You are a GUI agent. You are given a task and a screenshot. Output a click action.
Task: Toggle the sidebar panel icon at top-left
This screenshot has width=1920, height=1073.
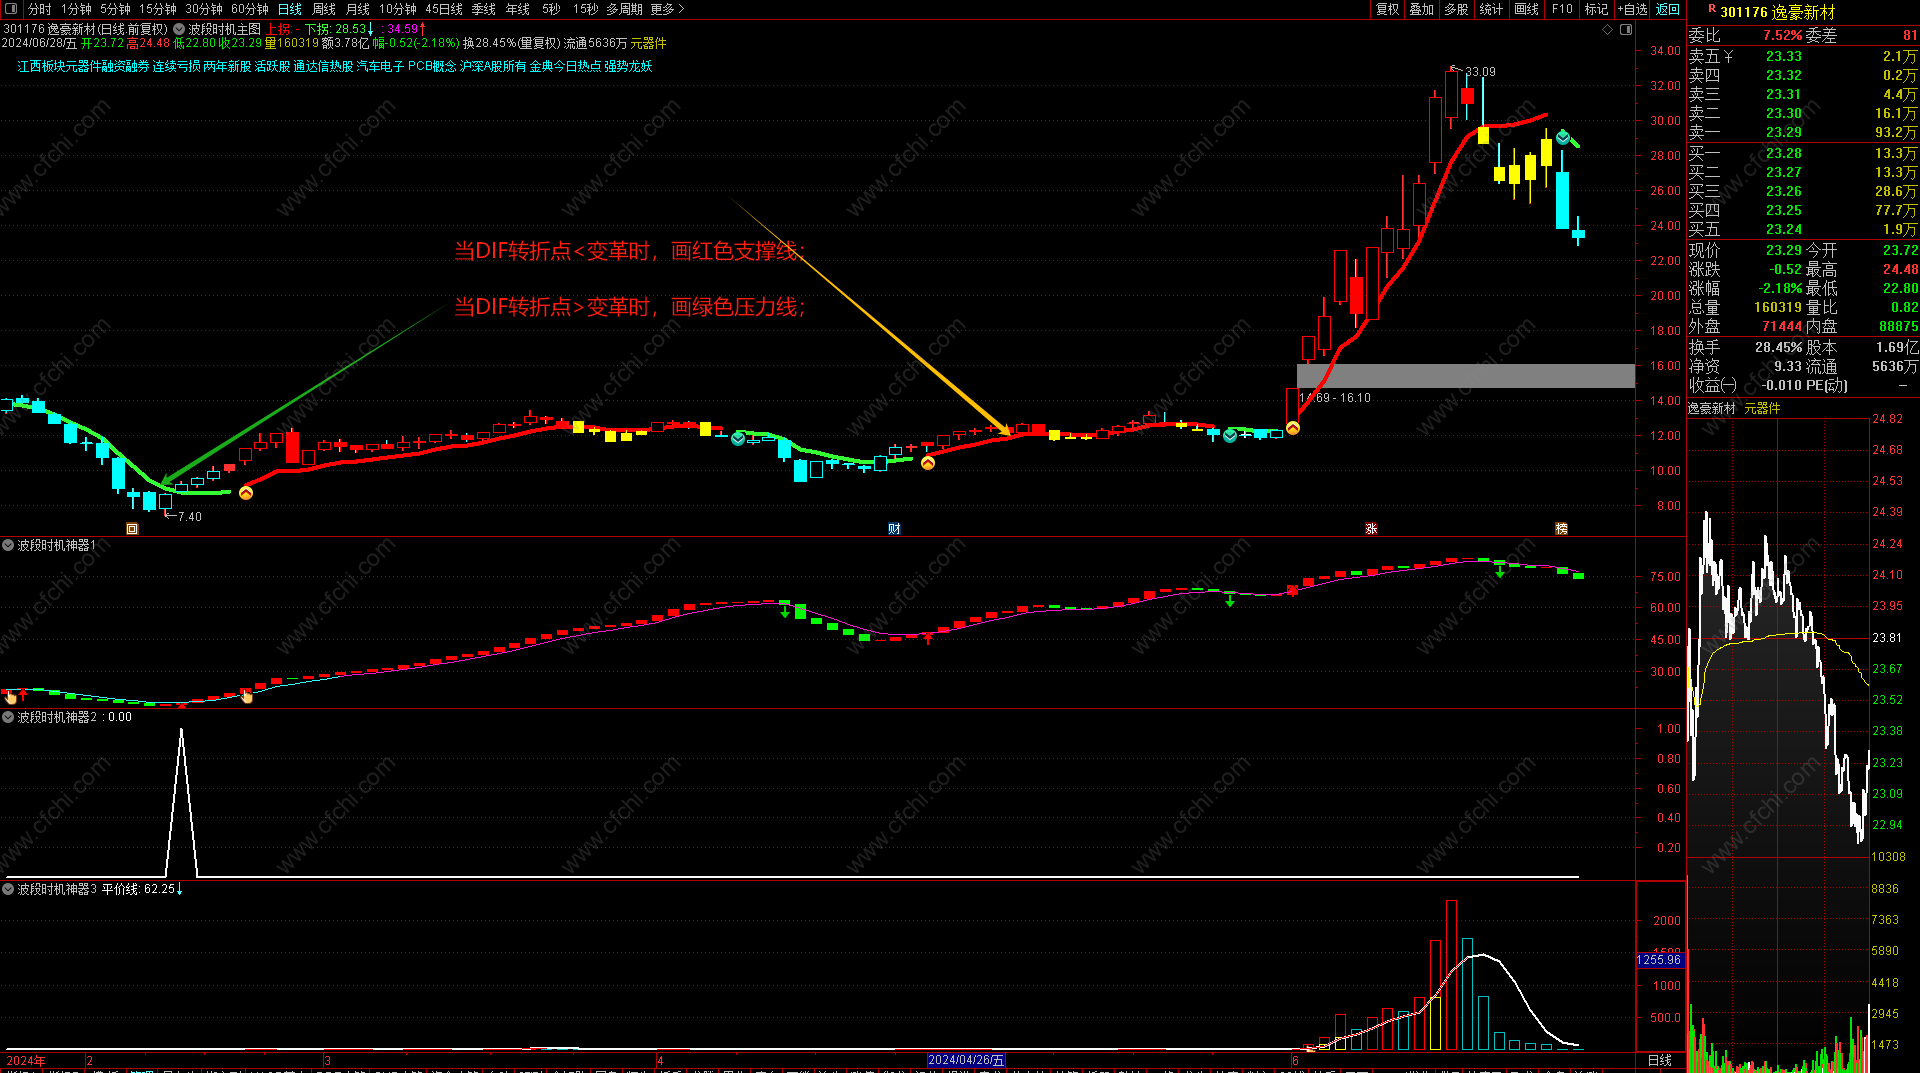pyautogui.click(x=11, y=9)
